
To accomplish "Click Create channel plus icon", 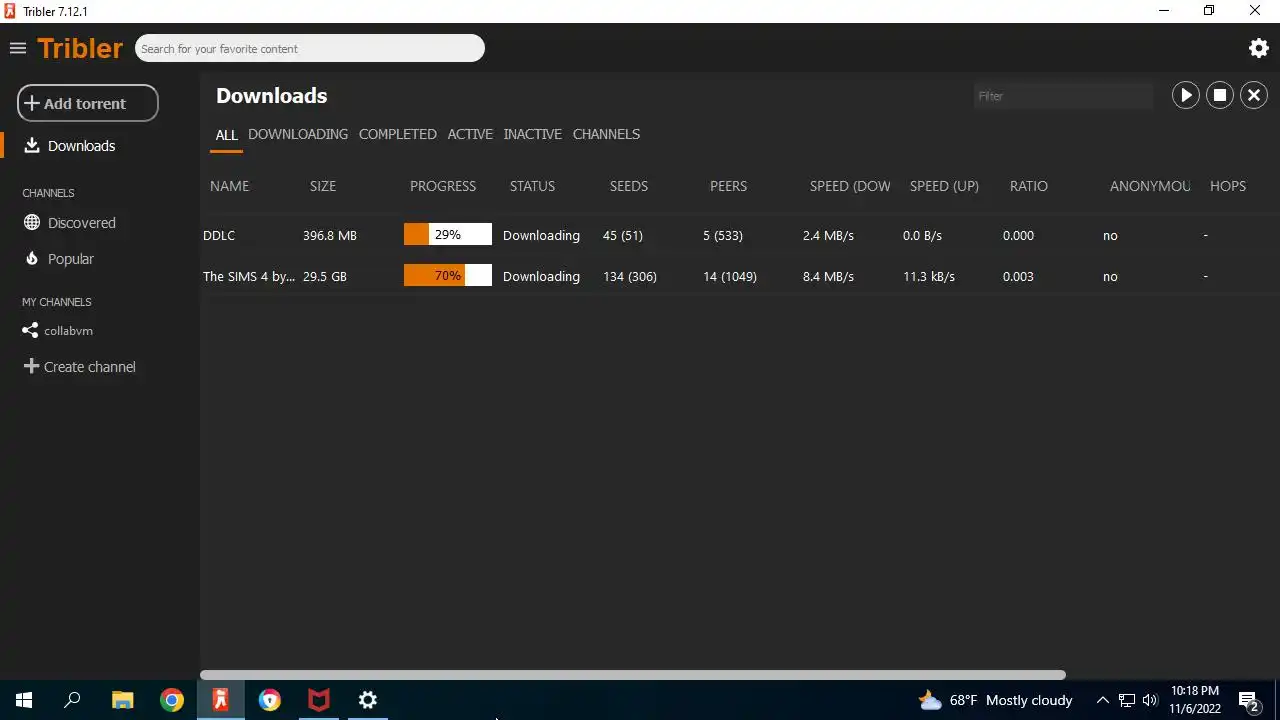I will [x=31, y=366].
